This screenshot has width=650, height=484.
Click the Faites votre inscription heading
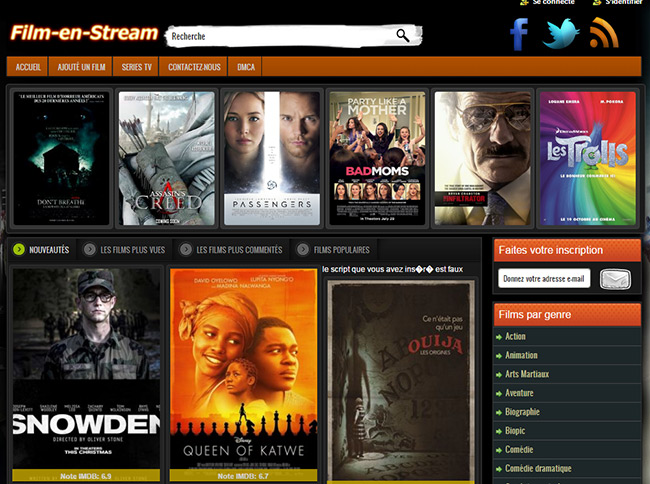coord(551,250)
